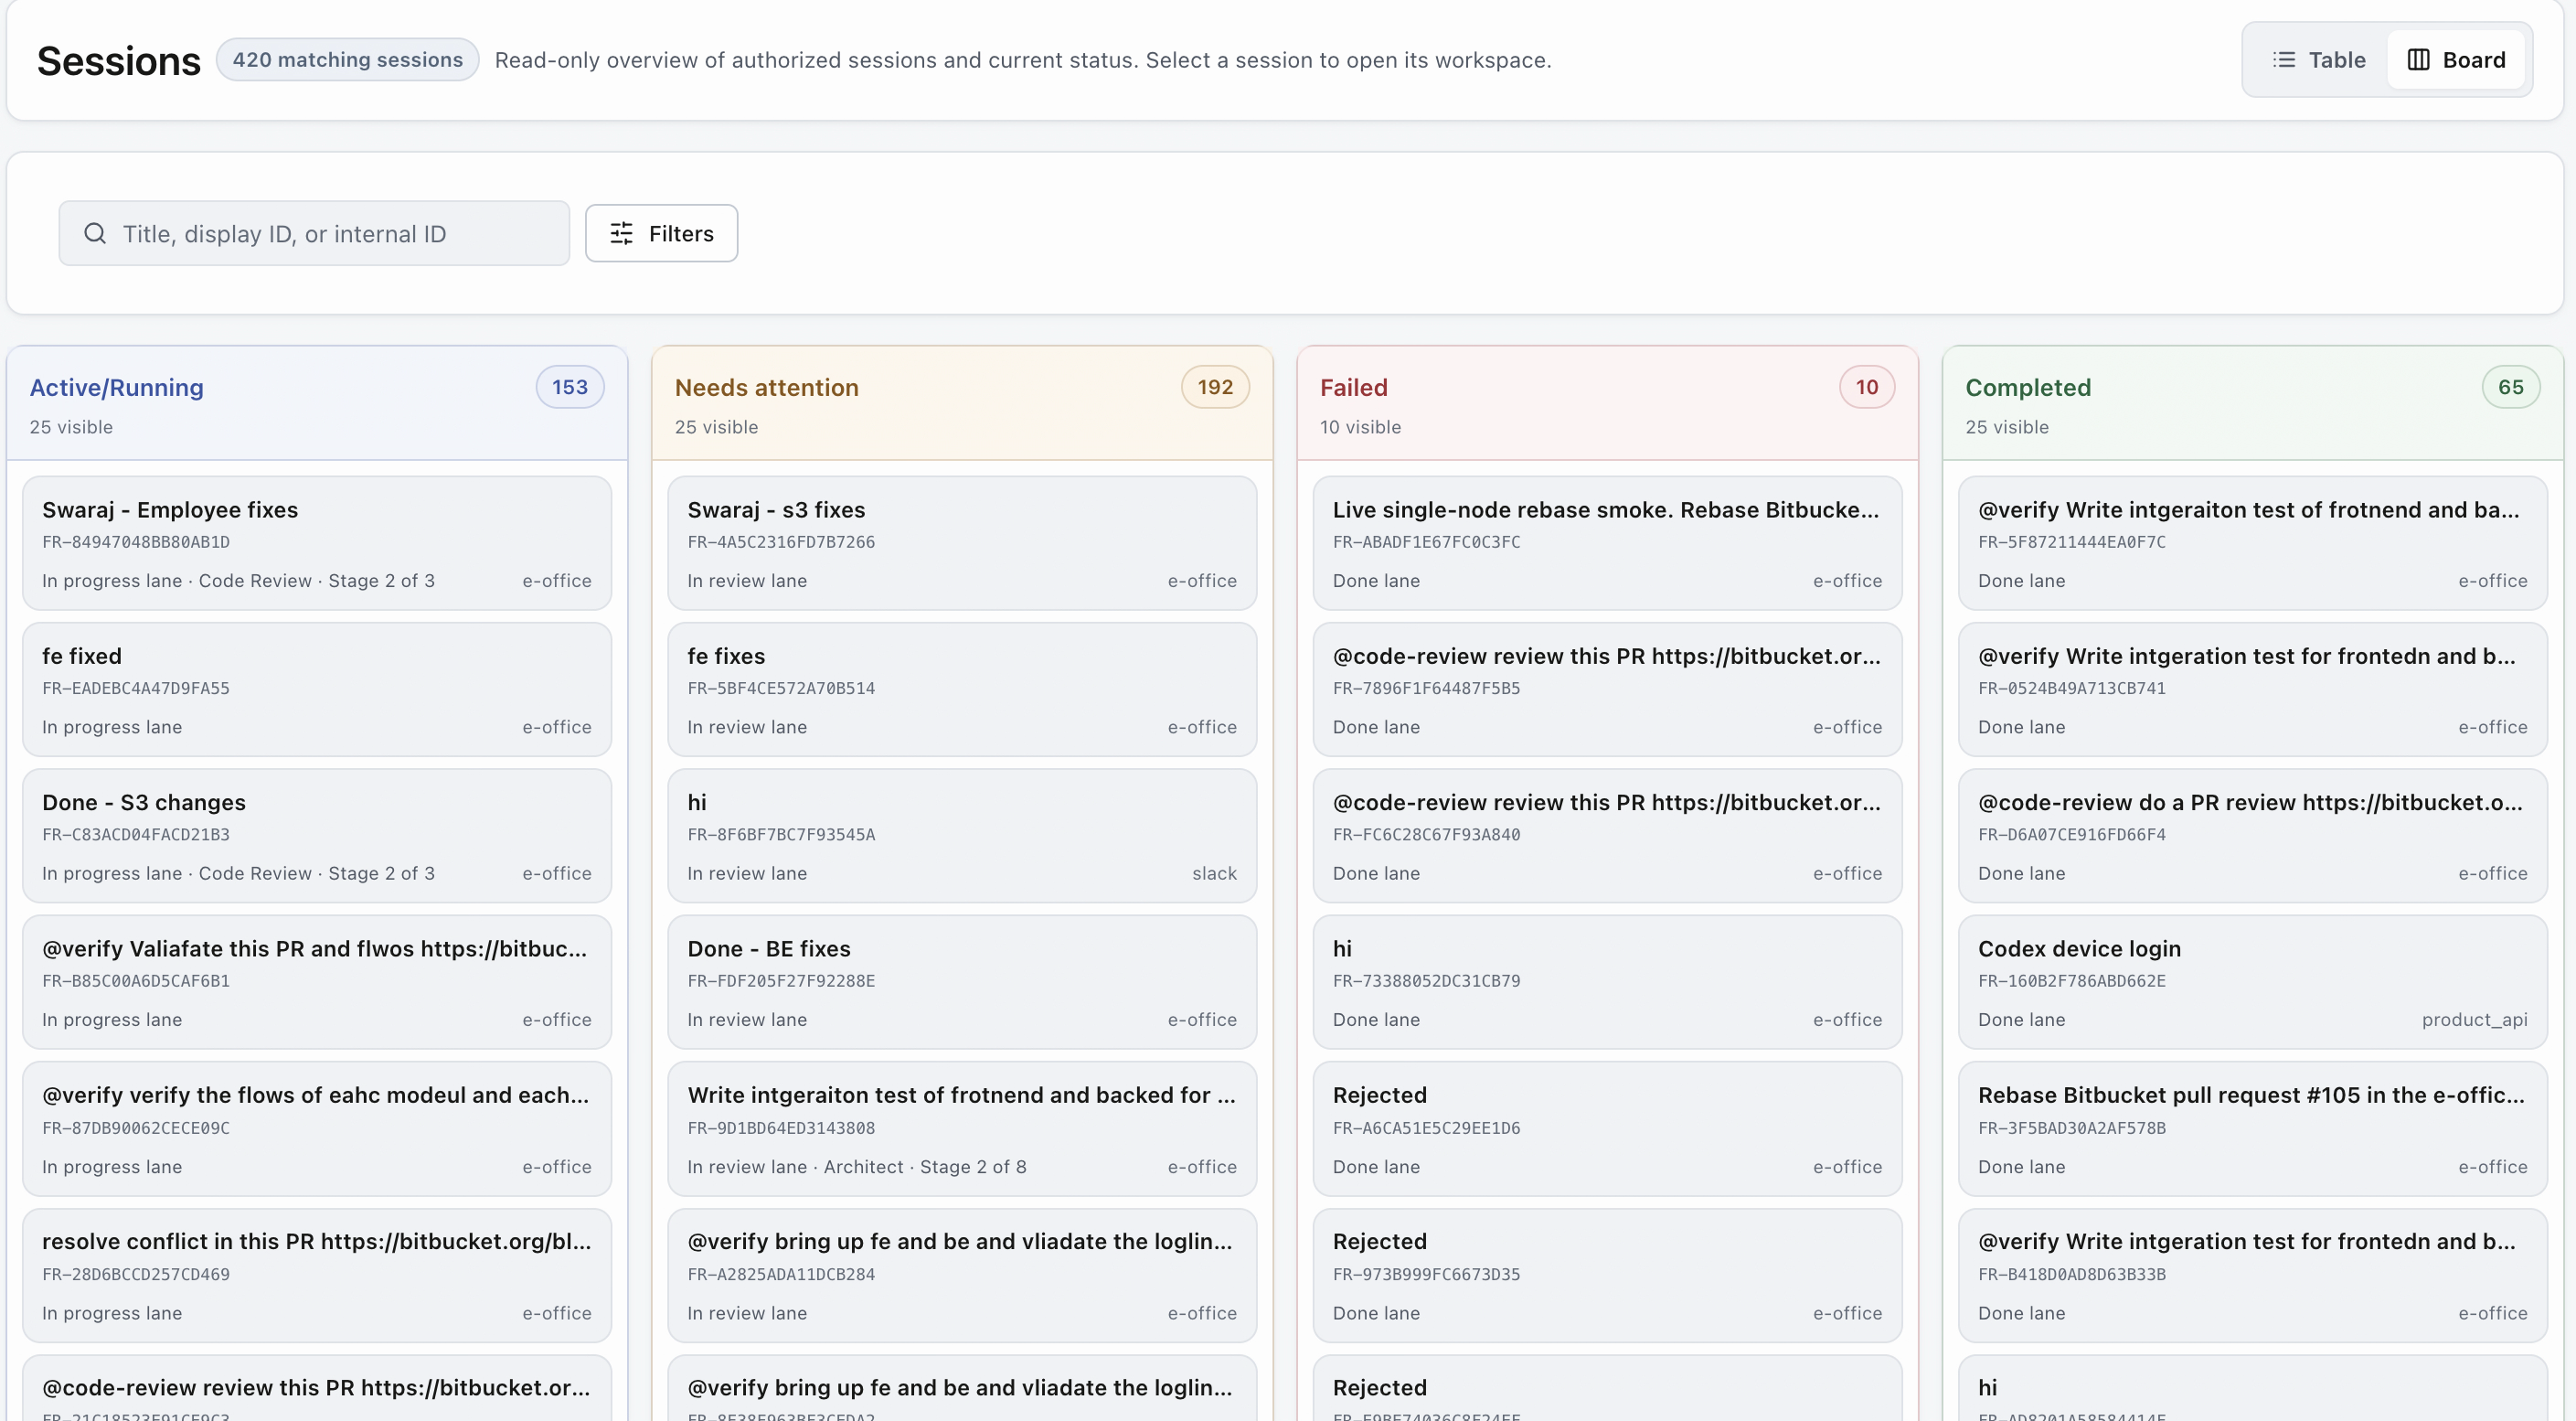Viewport: 2576px width, 1421px height.
Task: Open completed session FR-5F87211444EA0F7C
Action: tap(2253, 544)
